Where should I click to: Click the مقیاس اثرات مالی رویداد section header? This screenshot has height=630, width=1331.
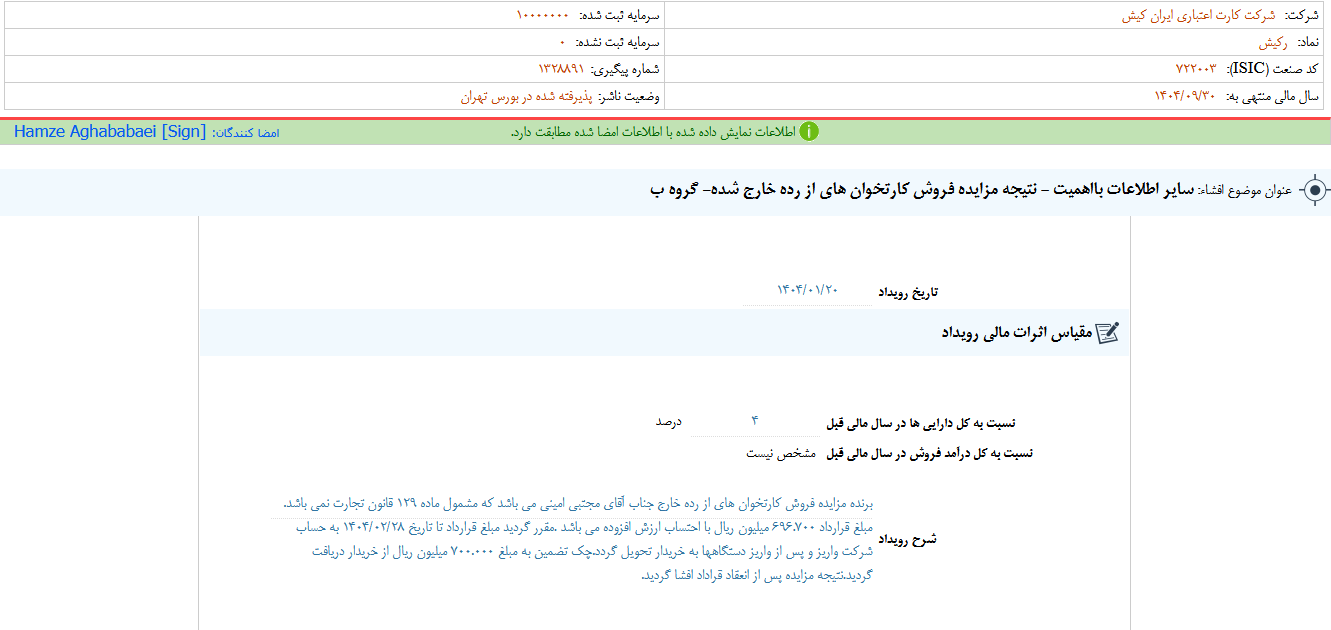pyautogui.click(x=1015, y=333)
